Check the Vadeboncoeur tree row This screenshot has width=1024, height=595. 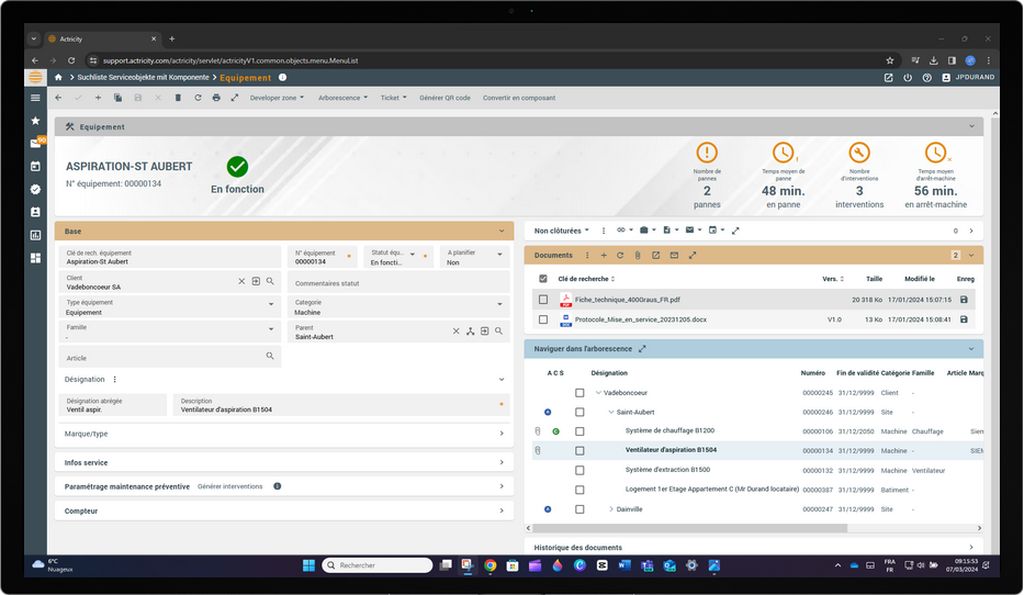click(x=579, y=393)
